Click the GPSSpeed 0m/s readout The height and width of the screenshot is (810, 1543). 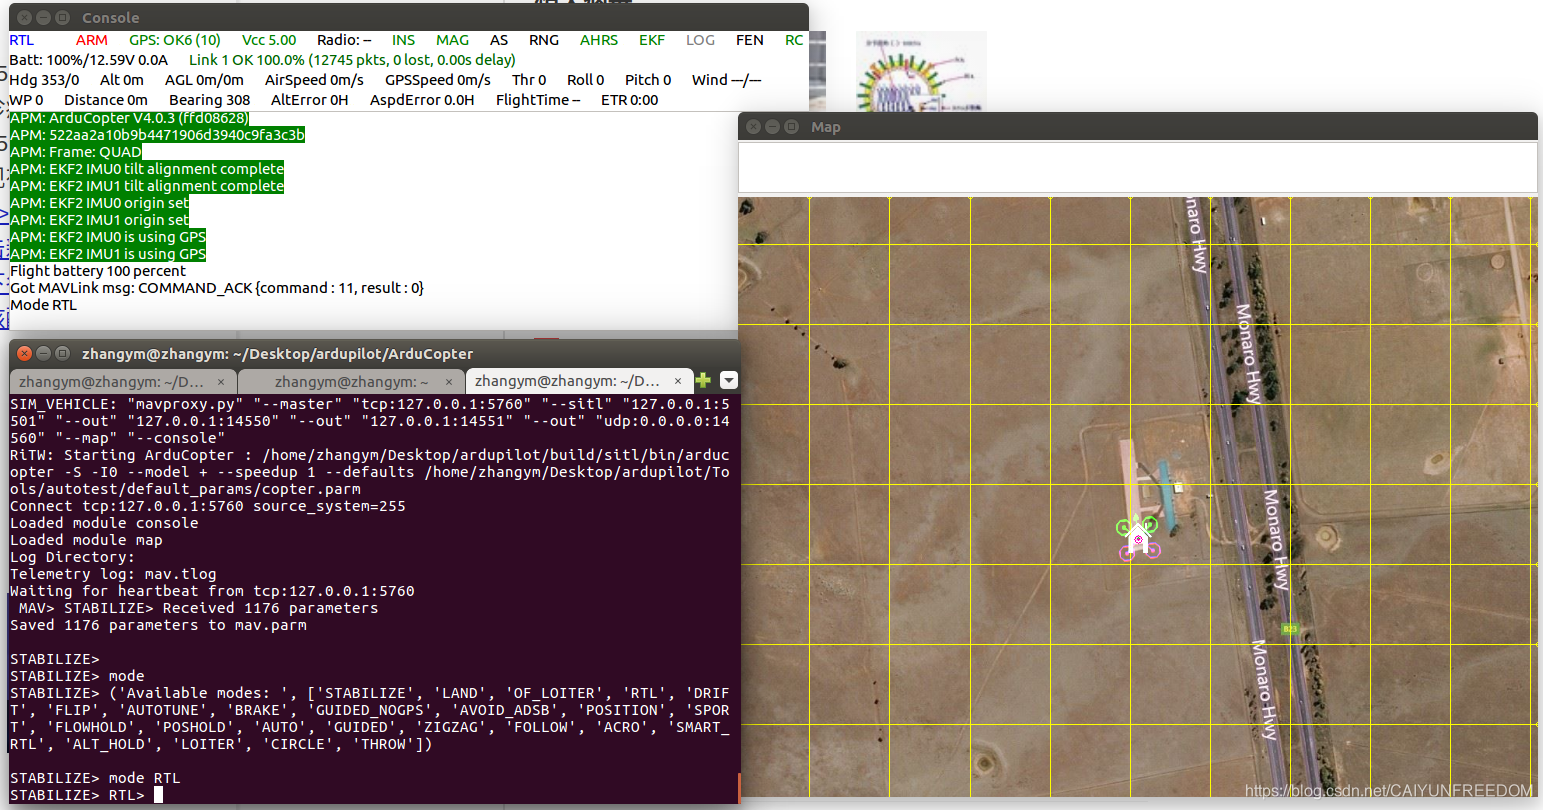click(438, 80)
